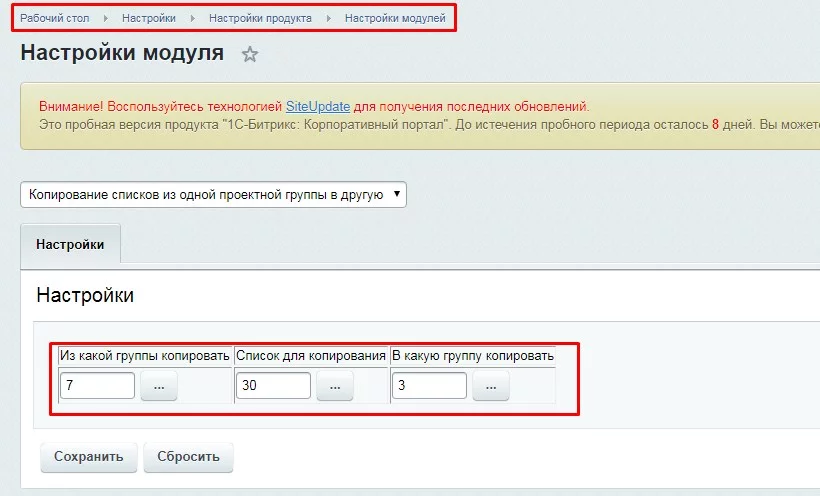Viewport: 820px width, 496px height.
Task: Open list picker for 'Список для копирования'
Action: click(x=334, y=386)
